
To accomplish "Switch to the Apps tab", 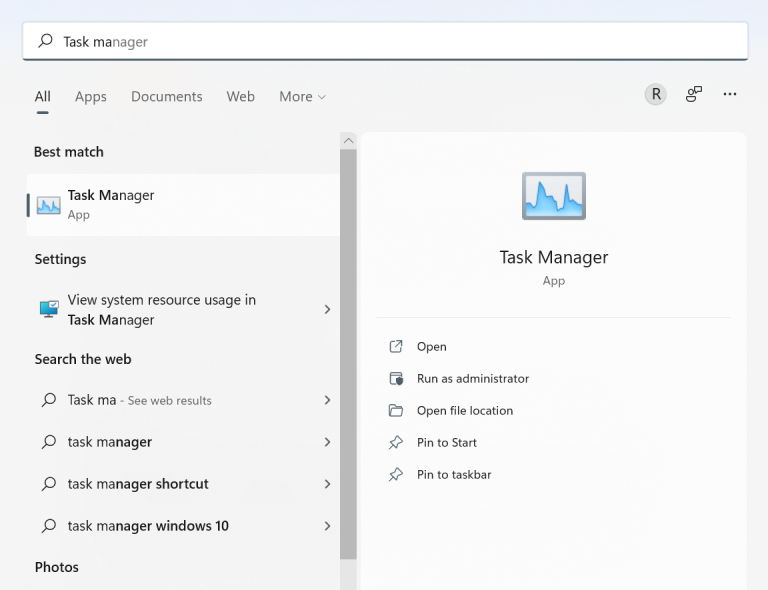I will (91, 96).
